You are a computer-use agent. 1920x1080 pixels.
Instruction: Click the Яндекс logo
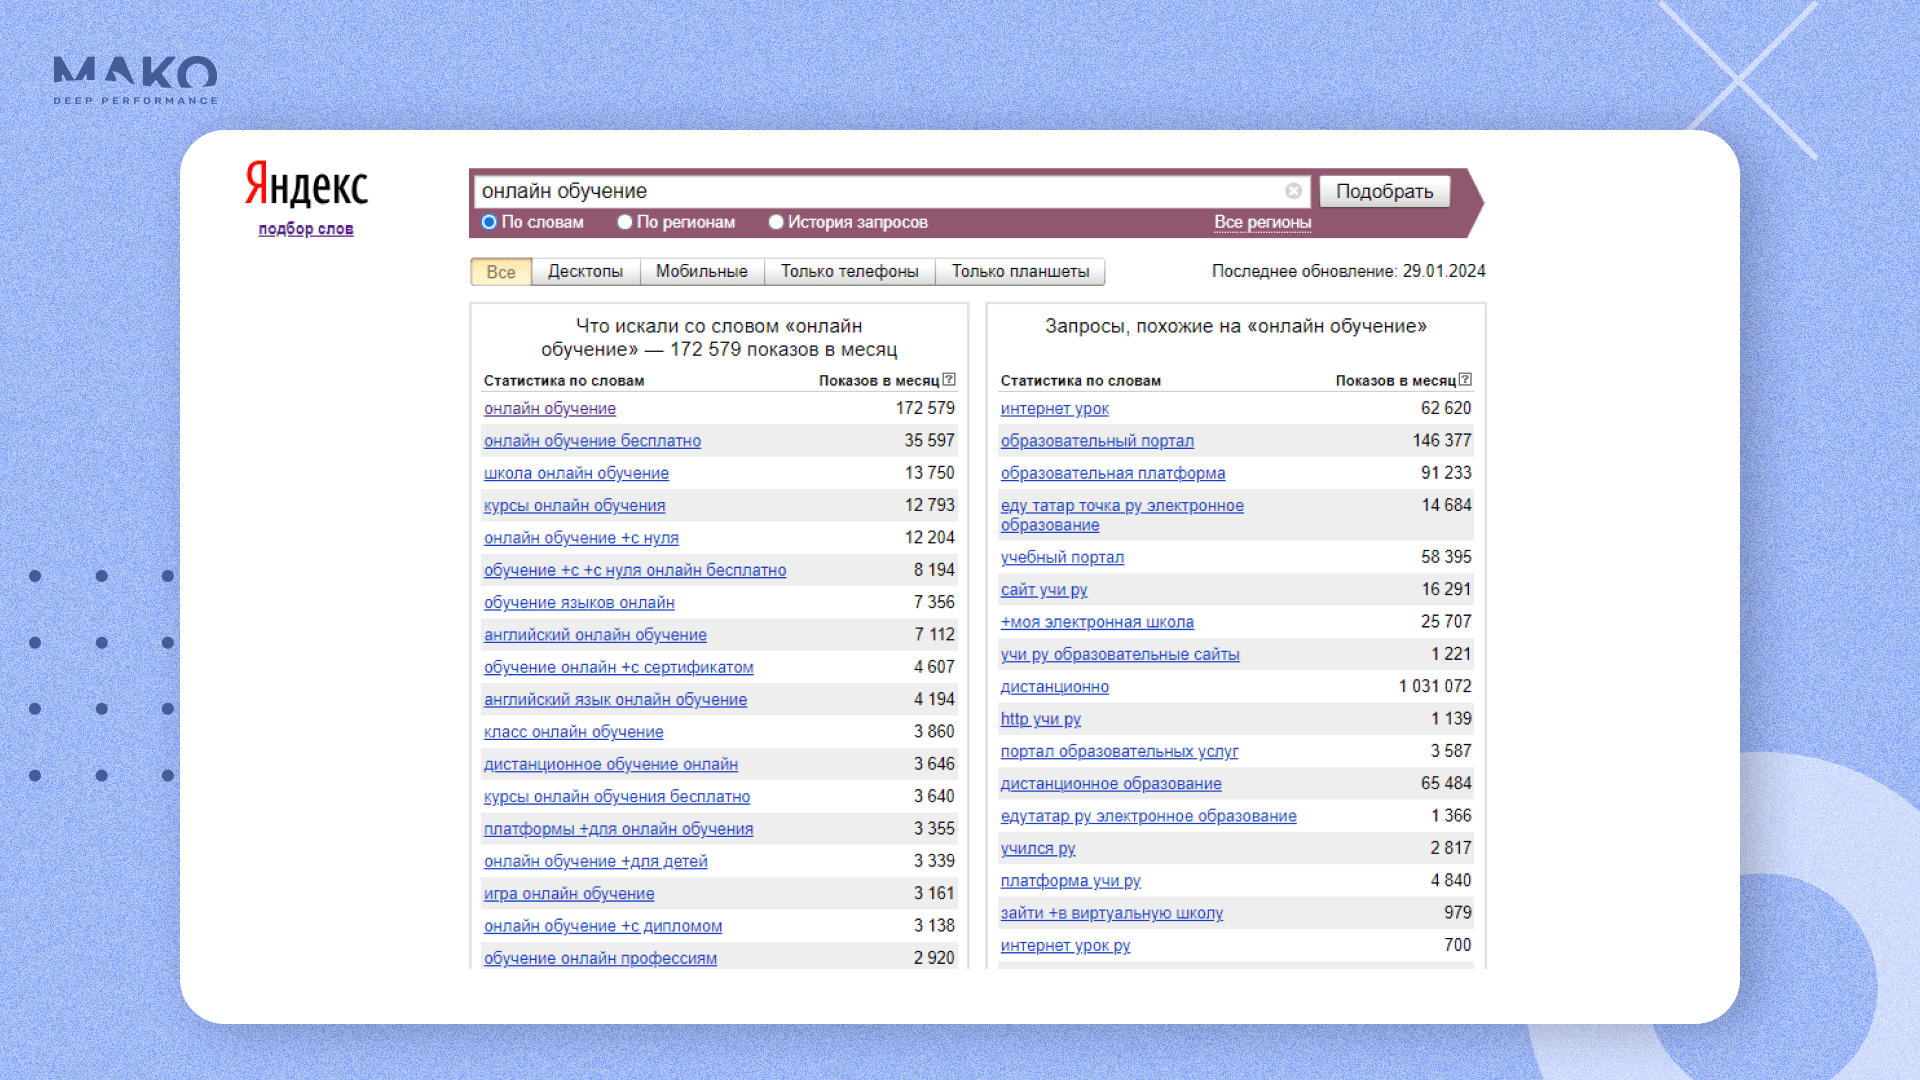306,185
